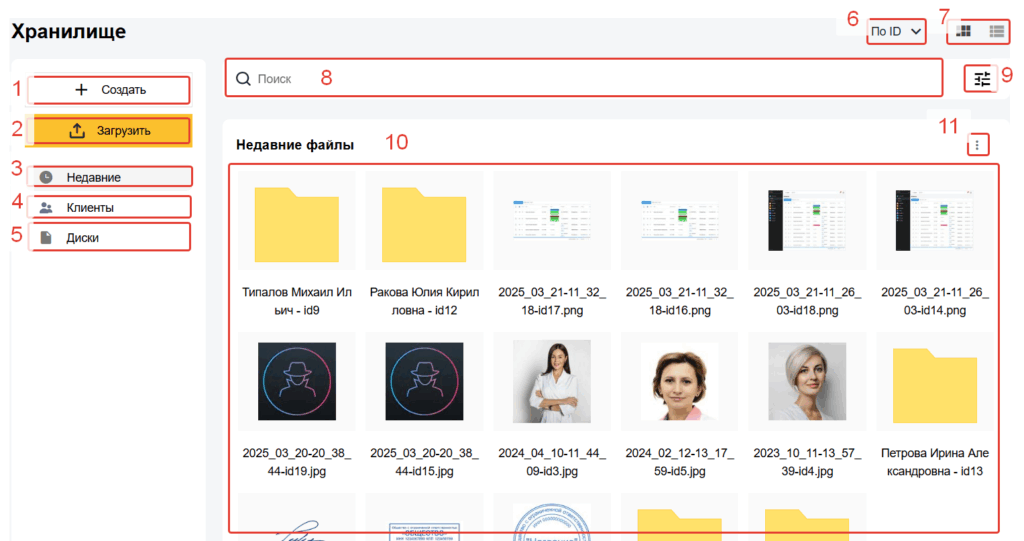Open the Недавние section
1024x541 pixels.
coord(110,177)
